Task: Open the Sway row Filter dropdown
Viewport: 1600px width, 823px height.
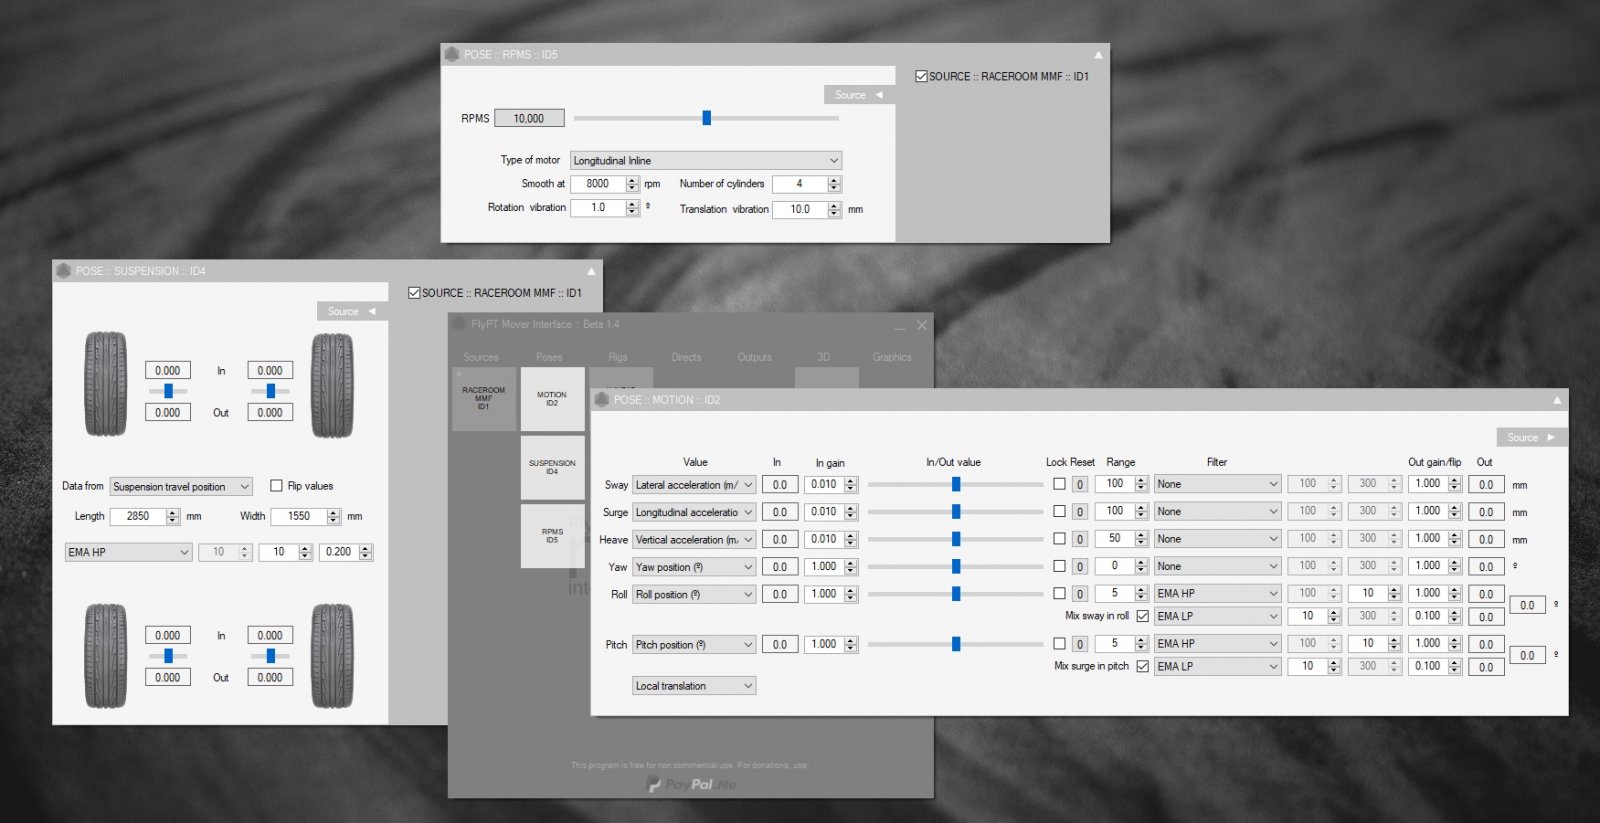Action: 1217,484
